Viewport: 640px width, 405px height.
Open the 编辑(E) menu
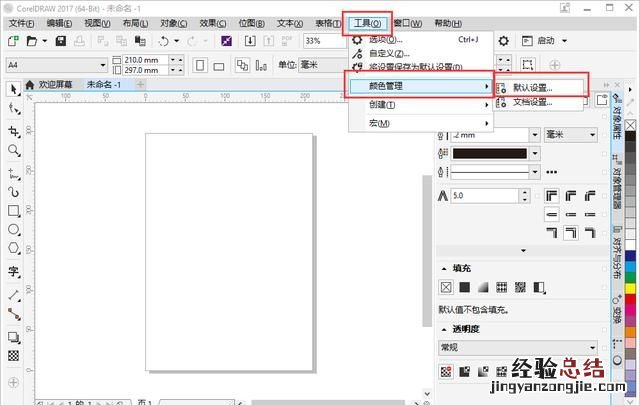coord(59,24)
